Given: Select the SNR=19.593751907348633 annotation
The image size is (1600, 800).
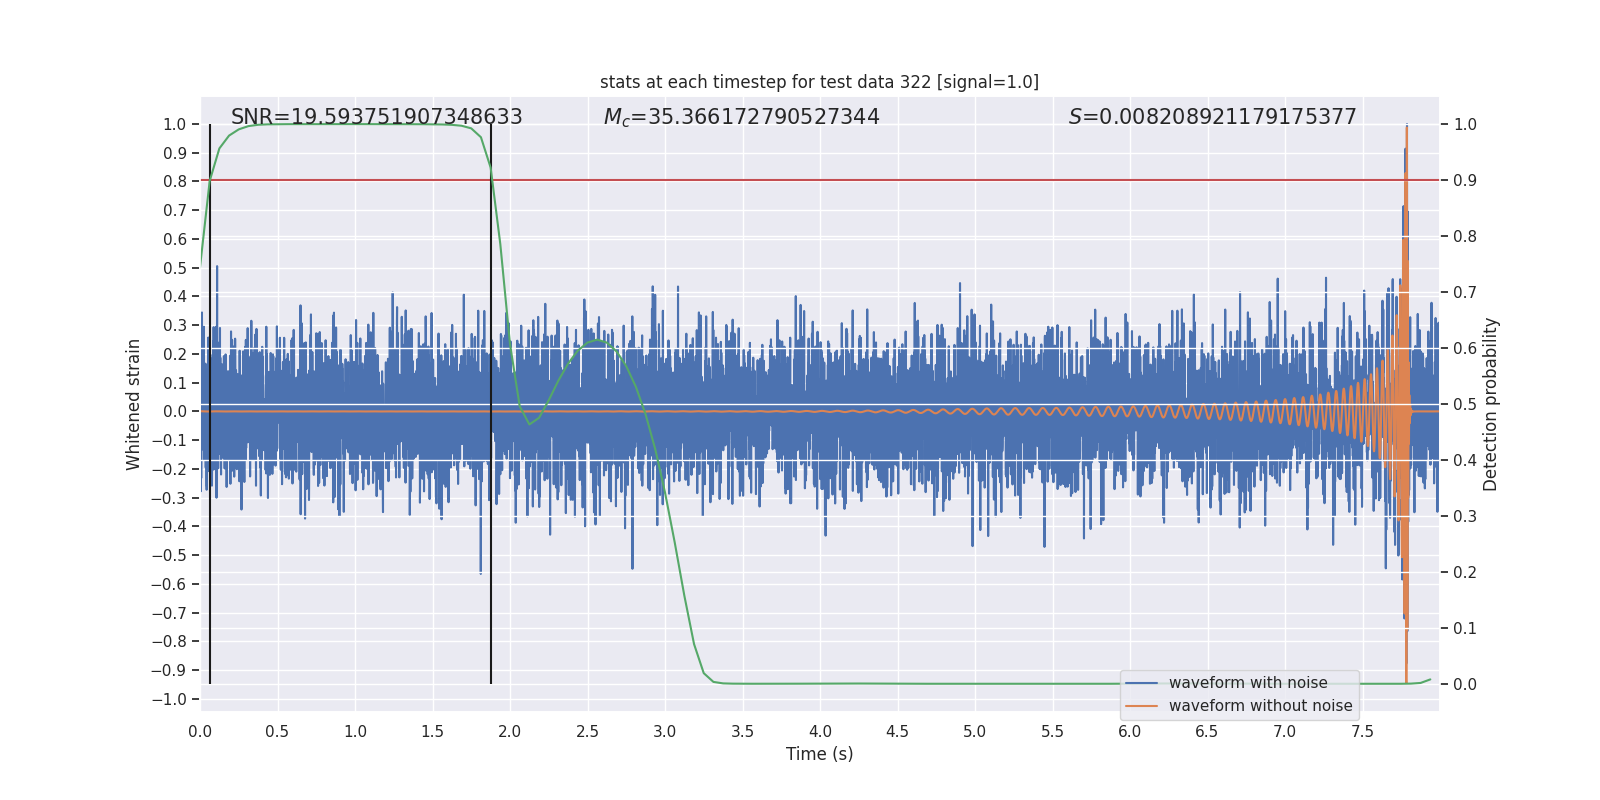Looking at the screenshot, I should (x=377, y=117).
